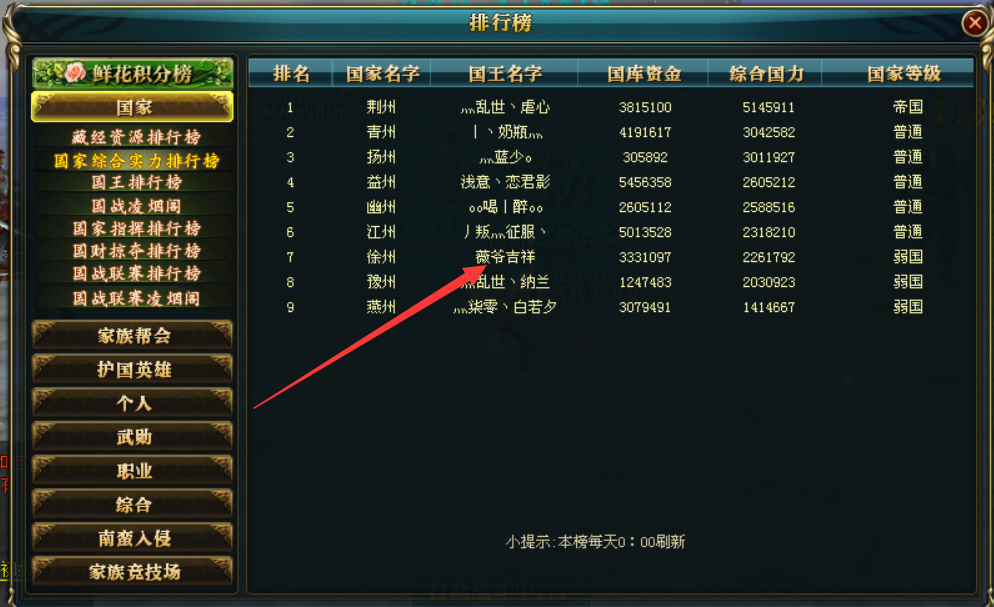Open the 鲜花积分榜 flower points ranking
994x607 pixels.
133,73
